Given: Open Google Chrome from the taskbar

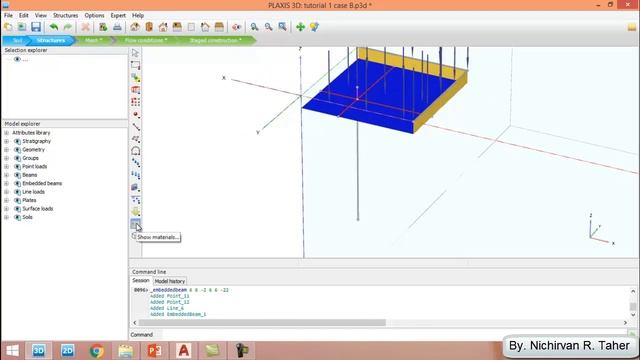Looking at the screenshot, I should 97,351.
